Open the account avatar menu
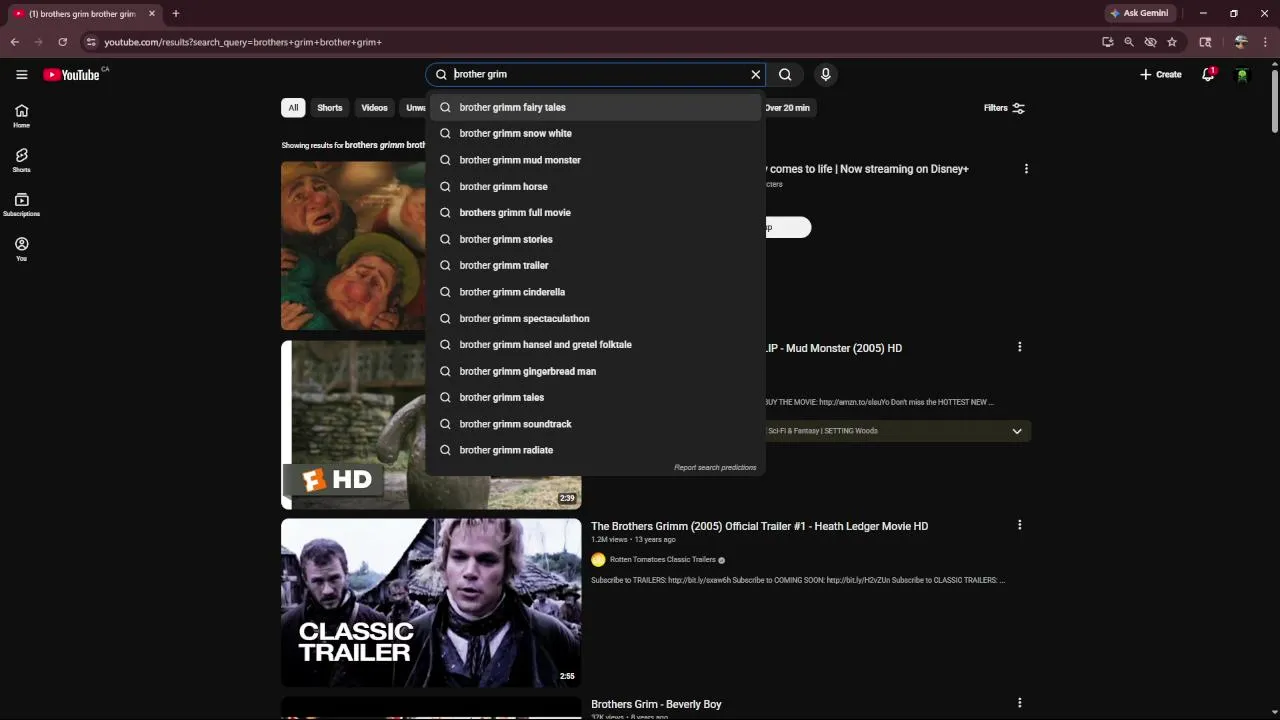The height and width of the screenshot is (720, 1280). (1242, 74)
